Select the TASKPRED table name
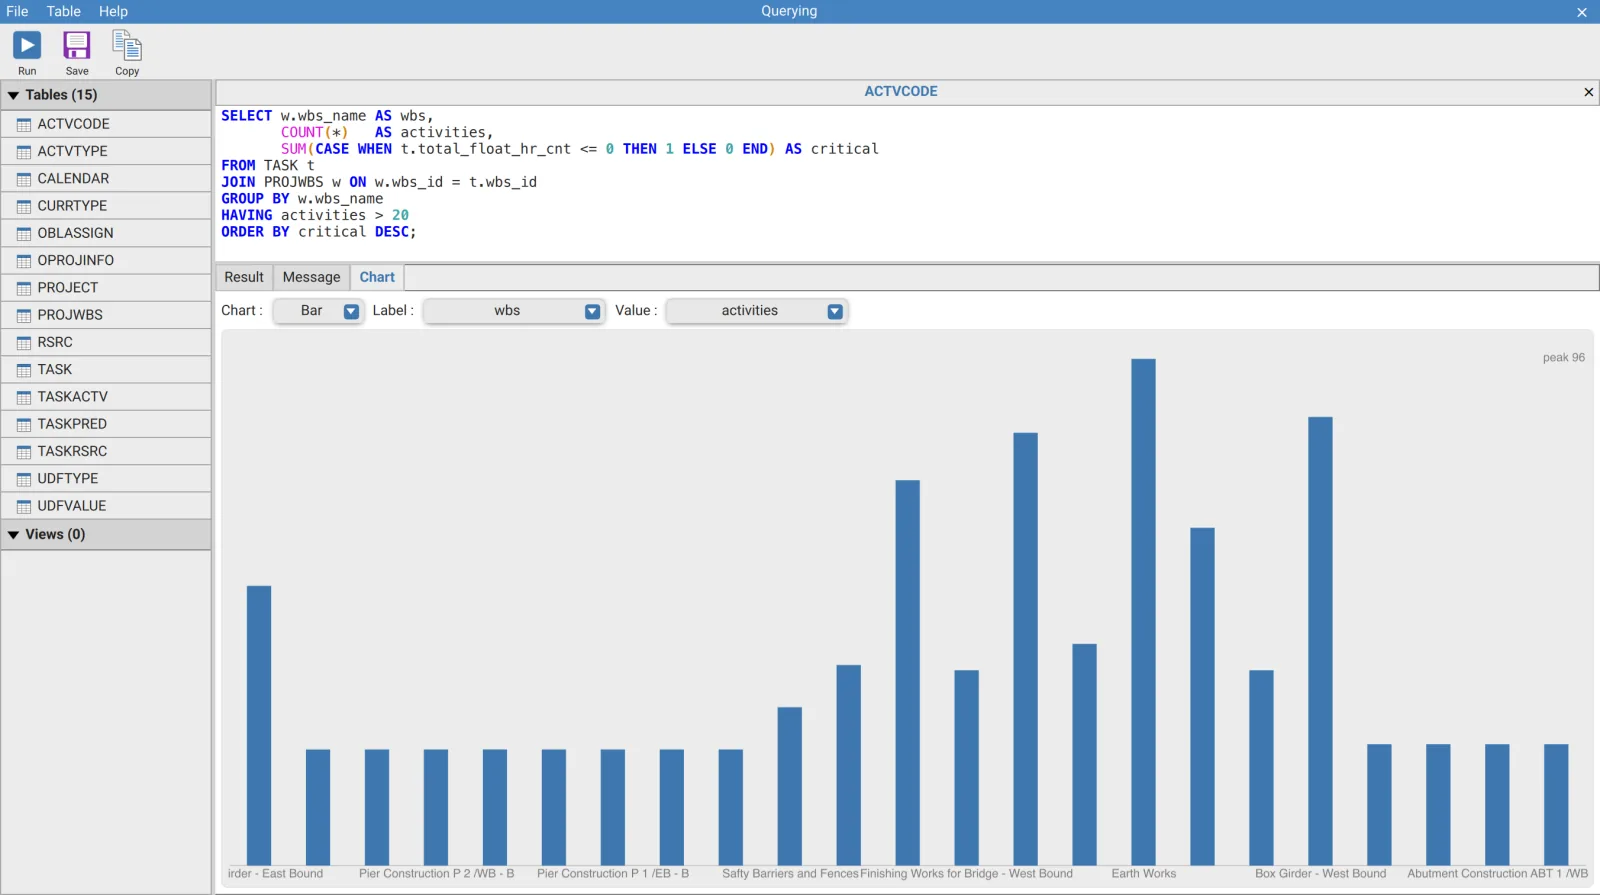Image resolution: width=1600 pixels, height=895 pixels. pyautogui.click(x=72, y=424)
